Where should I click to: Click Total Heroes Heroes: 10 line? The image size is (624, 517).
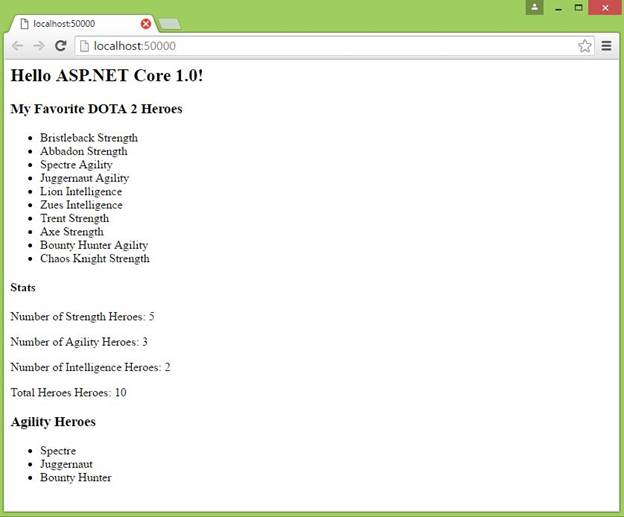pyautogui.click(x=68, y=392)
